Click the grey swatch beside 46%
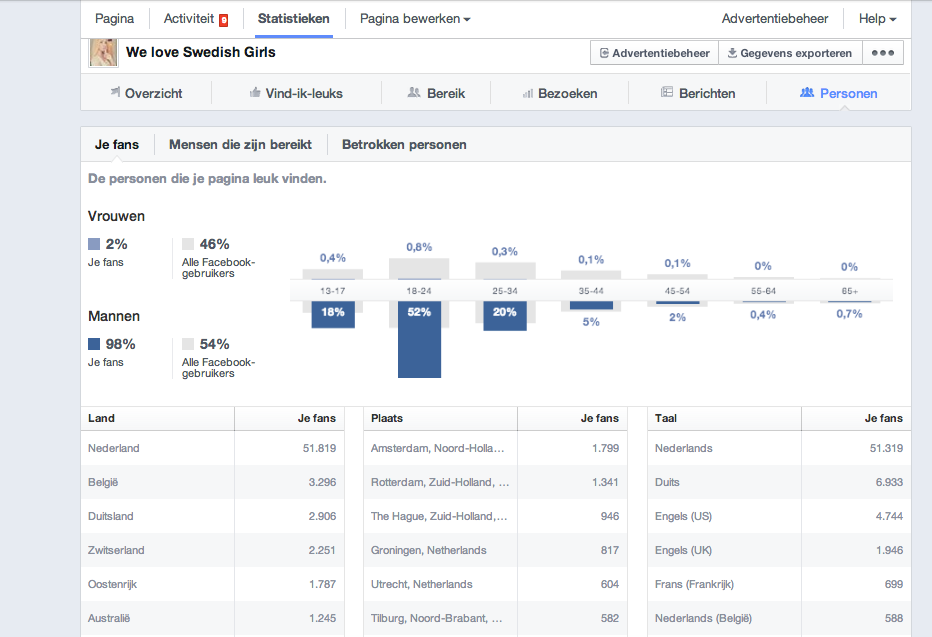 click(188, 244)
